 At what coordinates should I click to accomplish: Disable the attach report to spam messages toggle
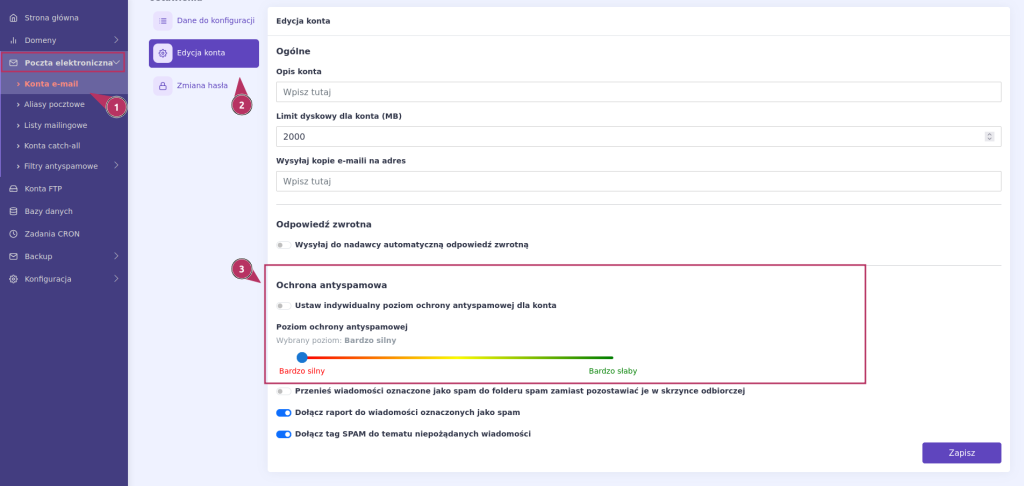pos(283,413)
